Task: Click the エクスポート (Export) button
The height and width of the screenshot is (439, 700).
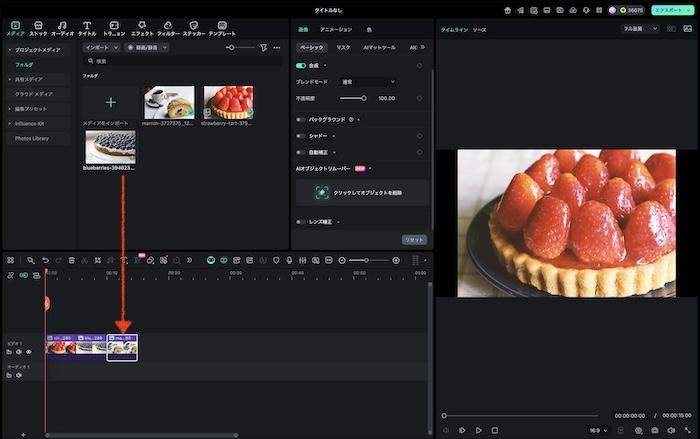Action: pyautogui.click(x=671, y=10)
